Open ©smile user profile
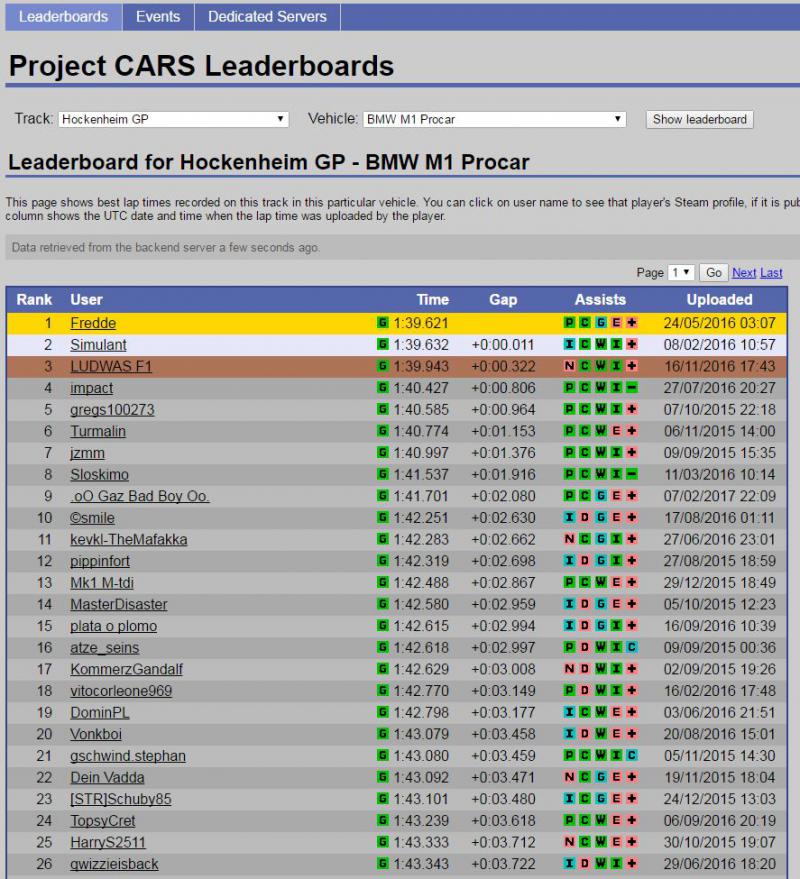This screenshot has height=879, width=800. [x=93, y=518]
